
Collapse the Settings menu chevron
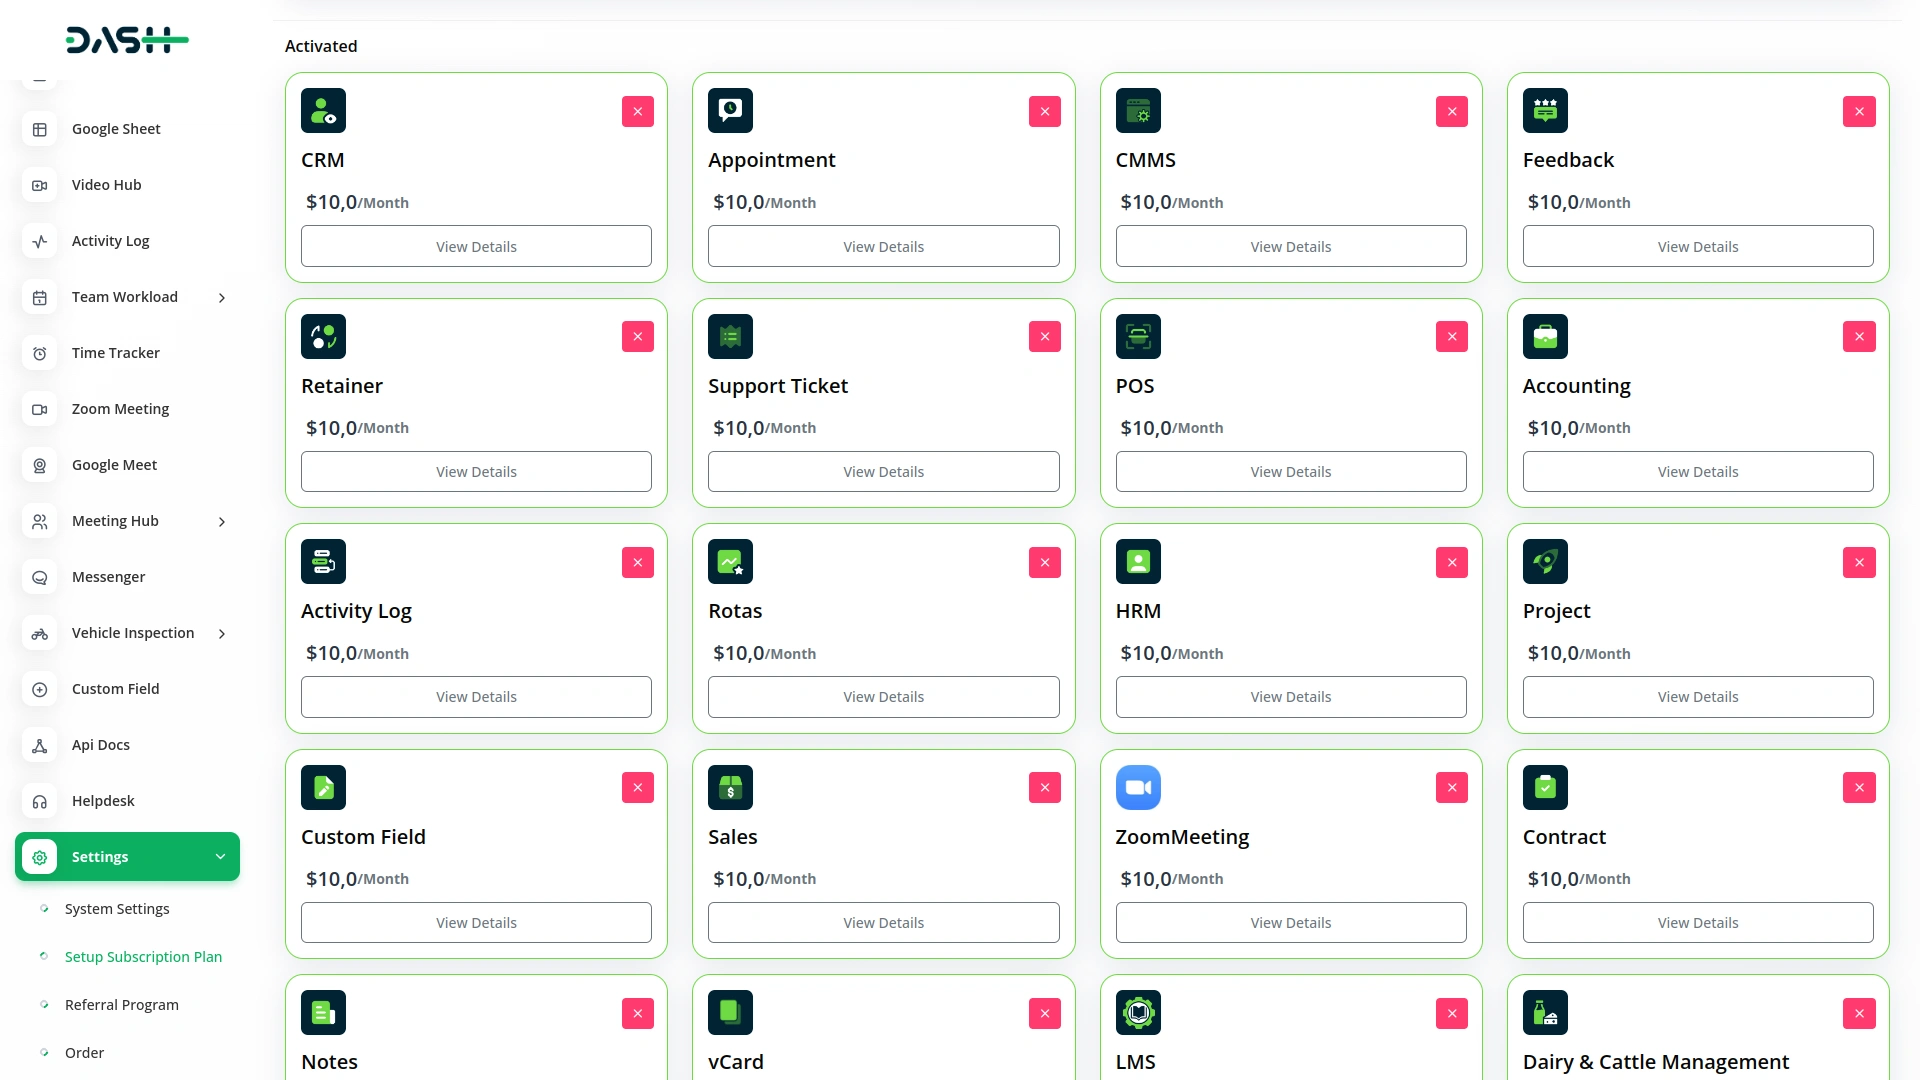pos(220,857)
